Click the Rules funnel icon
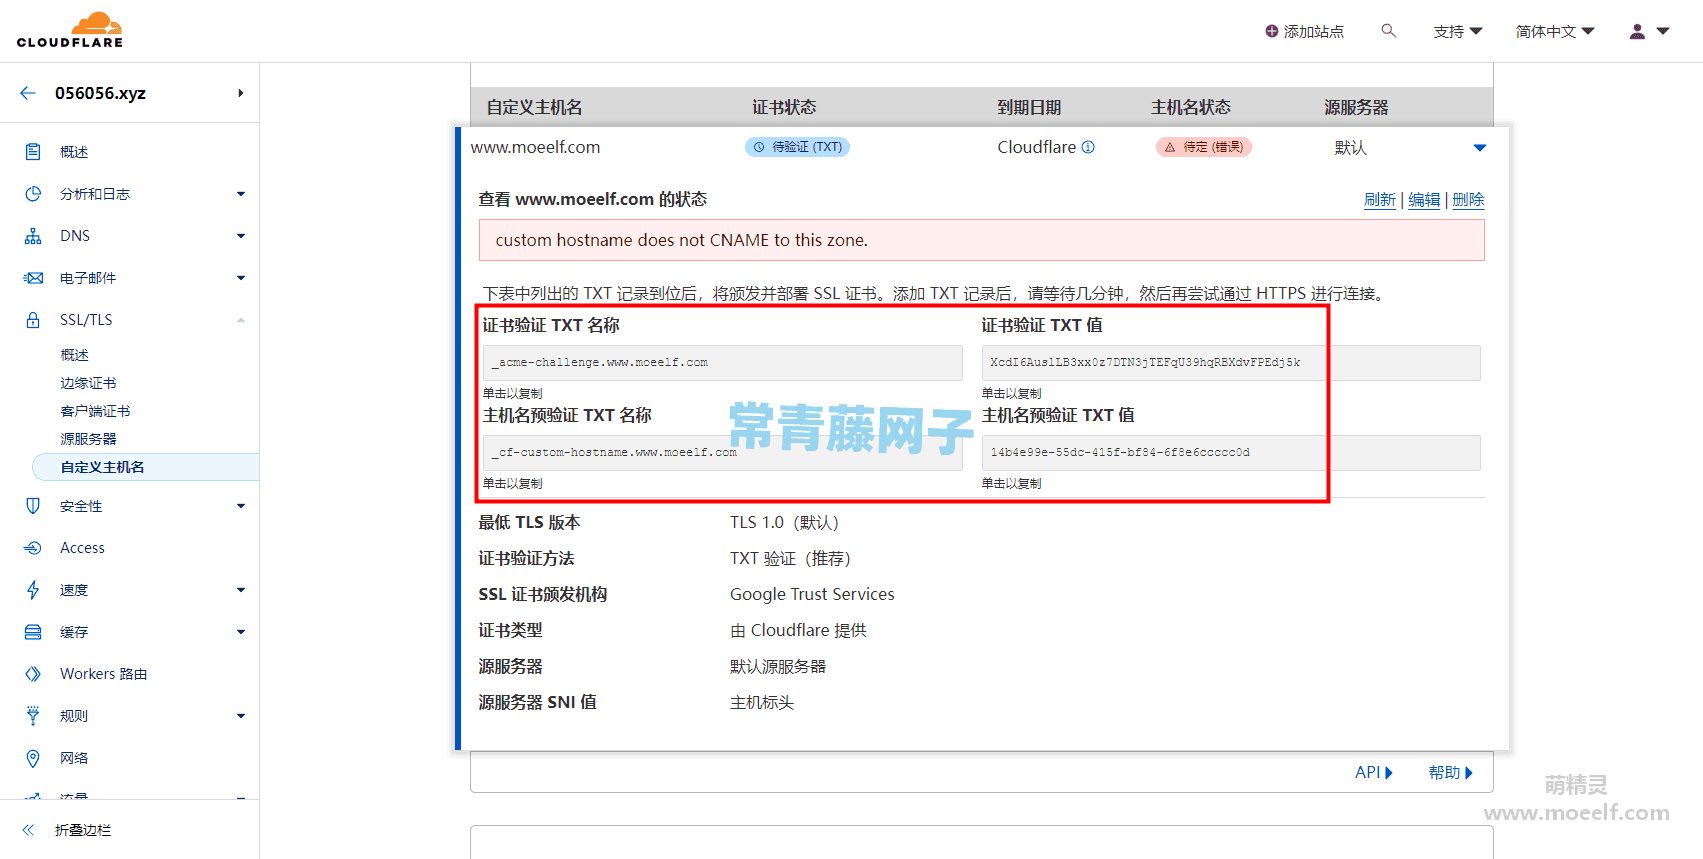The width and height of the screenshot is (1703, 859). tap(33, 716)
